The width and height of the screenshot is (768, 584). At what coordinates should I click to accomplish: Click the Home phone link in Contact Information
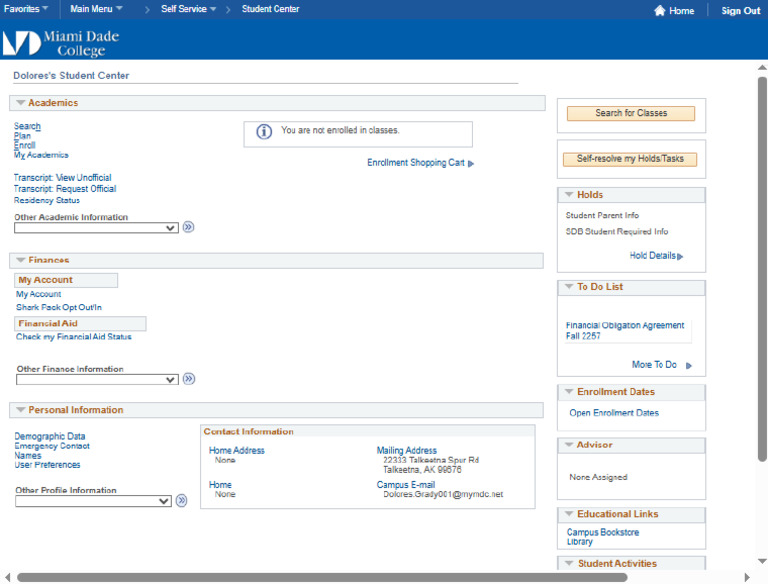click(x=220, y=485)
